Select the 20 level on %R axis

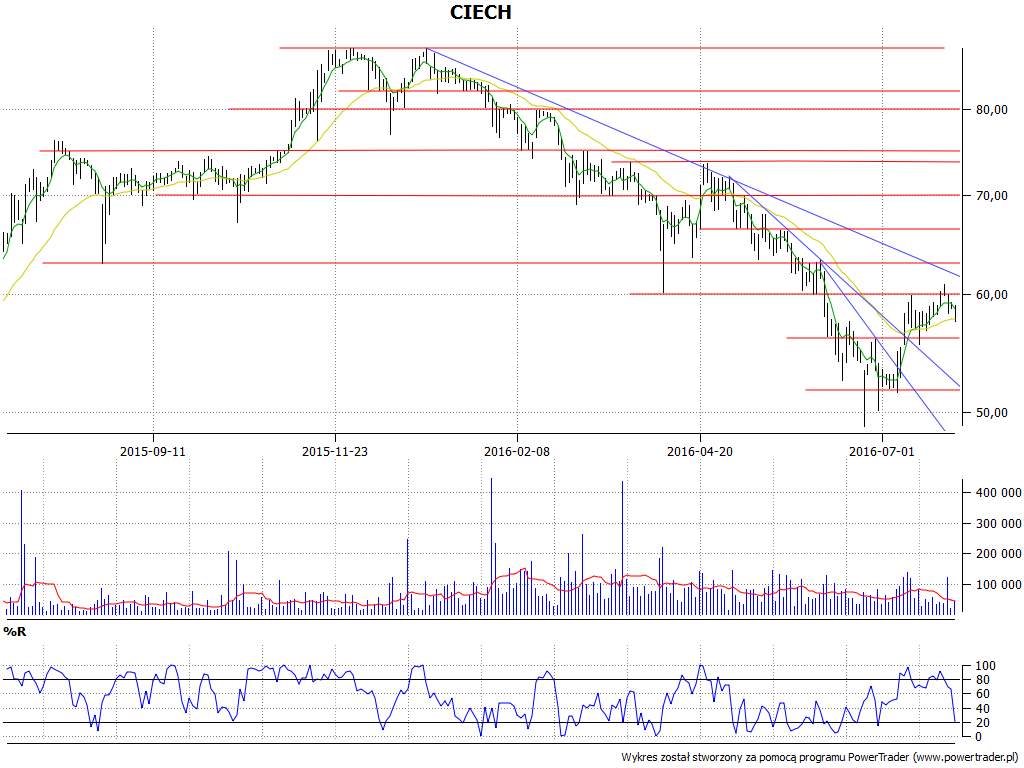click(985, 723)
